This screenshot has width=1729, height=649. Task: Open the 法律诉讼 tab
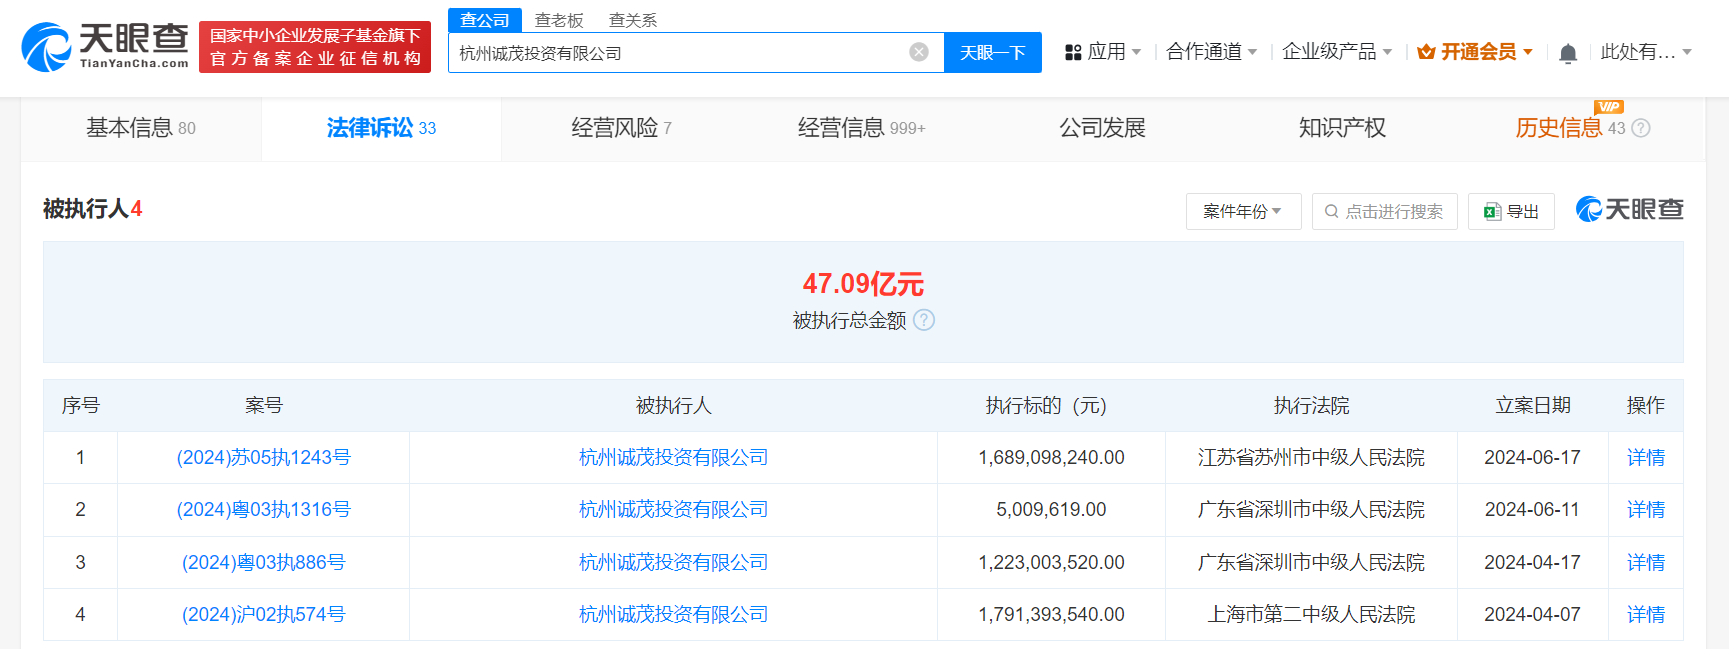tap(381, 128)
